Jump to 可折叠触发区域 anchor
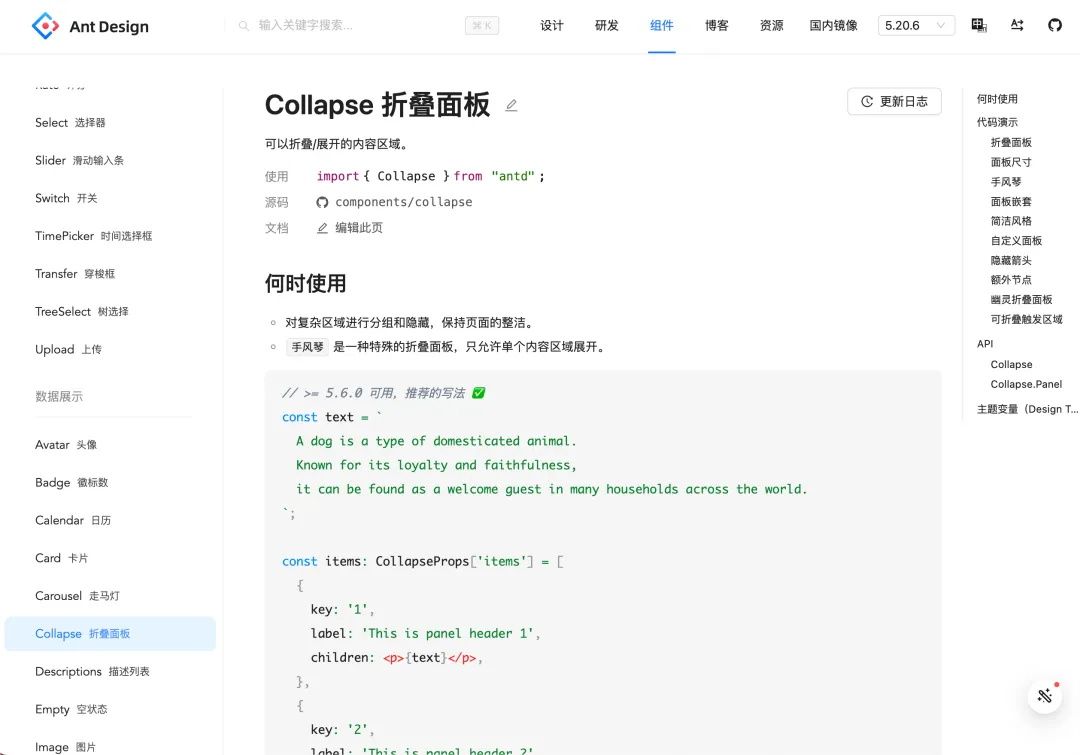1080x755 pixels. tap(1026, 320)
